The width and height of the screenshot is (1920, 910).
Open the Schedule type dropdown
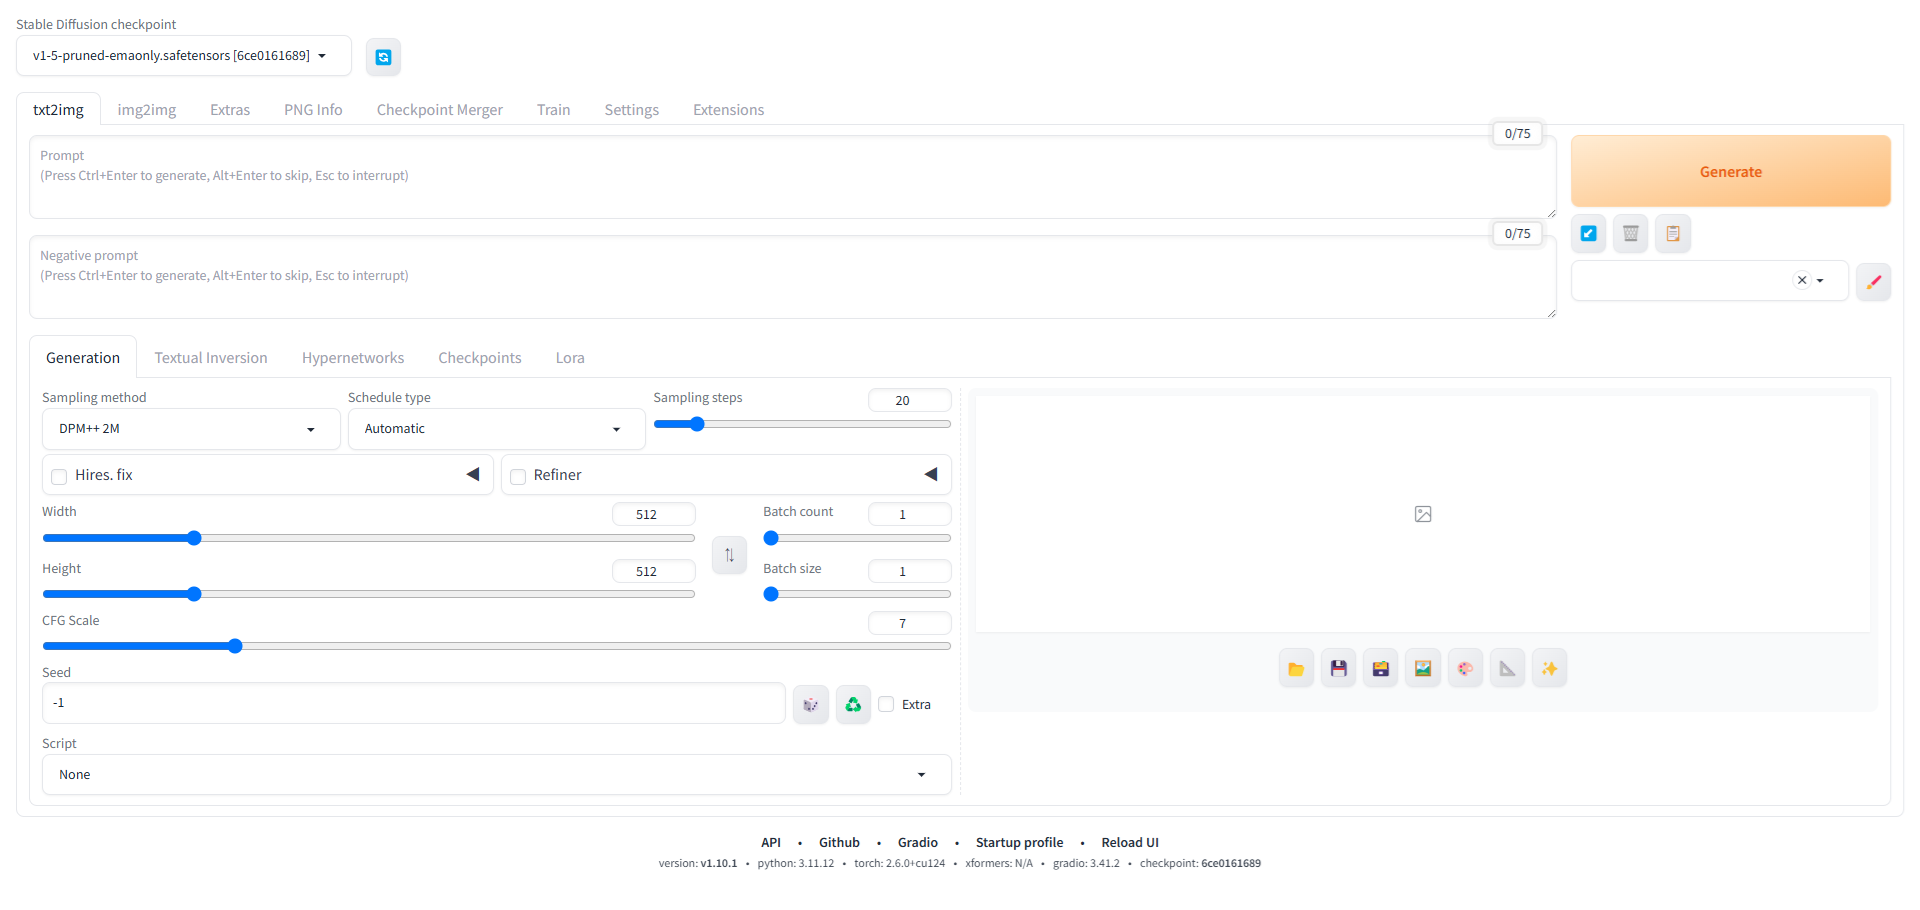(x=496, y=428)
